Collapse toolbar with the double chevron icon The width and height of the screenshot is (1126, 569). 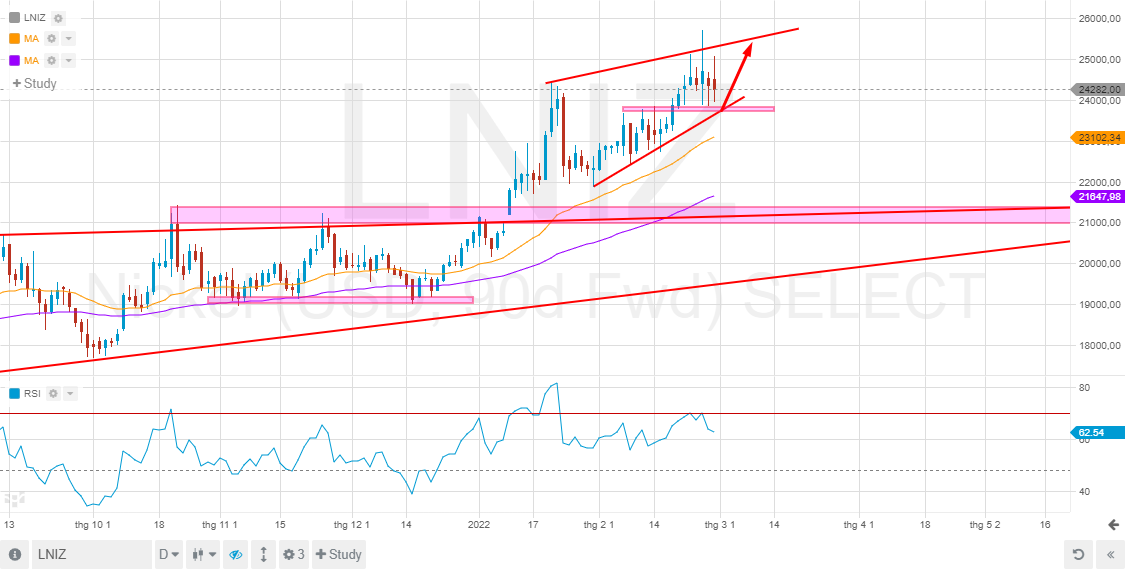[x=1109, y=554]
